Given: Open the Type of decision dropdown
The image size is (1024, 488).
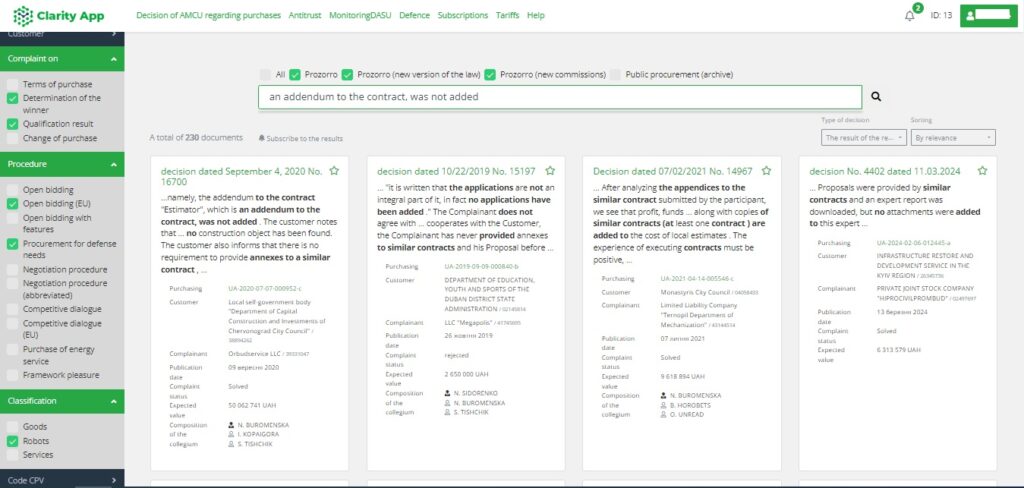Looking at the screenshot, I should [863, 138].
